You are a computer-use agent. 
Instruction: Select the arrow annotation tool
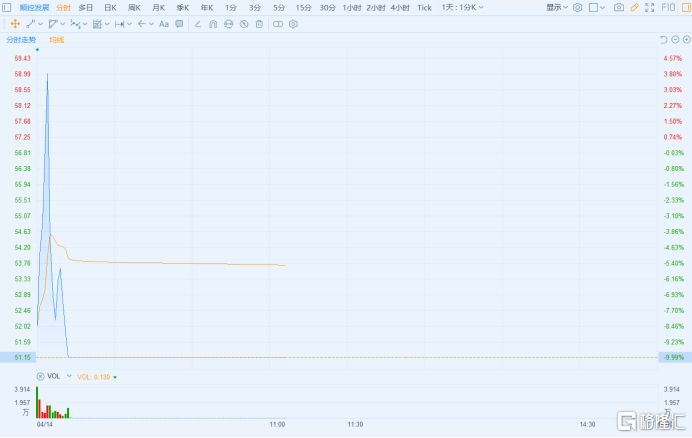tap(141, 24)
